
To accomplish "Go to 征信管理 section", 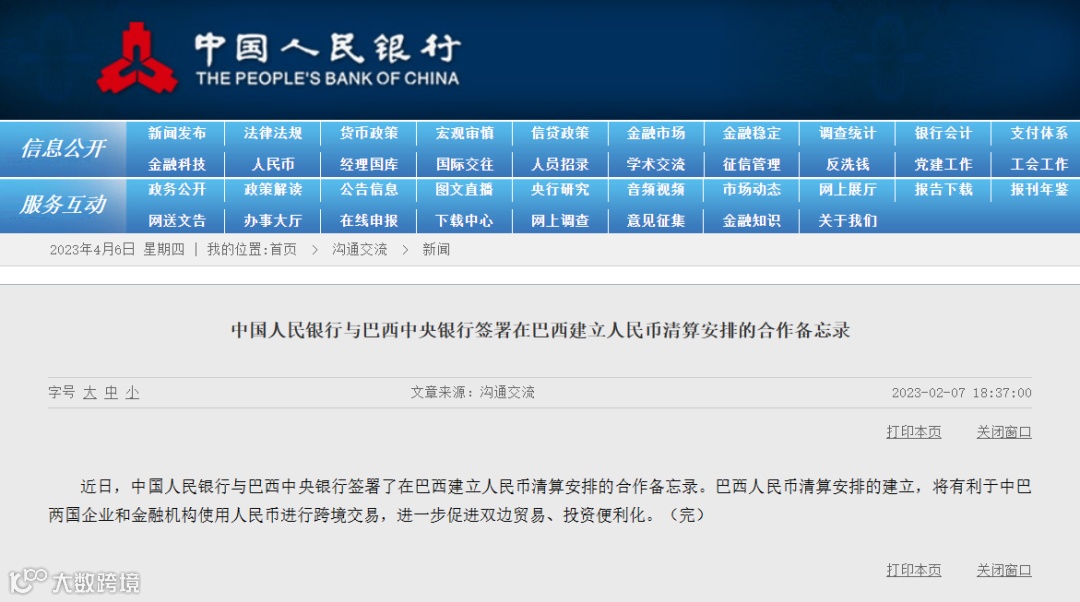I will tap(751, 165).
